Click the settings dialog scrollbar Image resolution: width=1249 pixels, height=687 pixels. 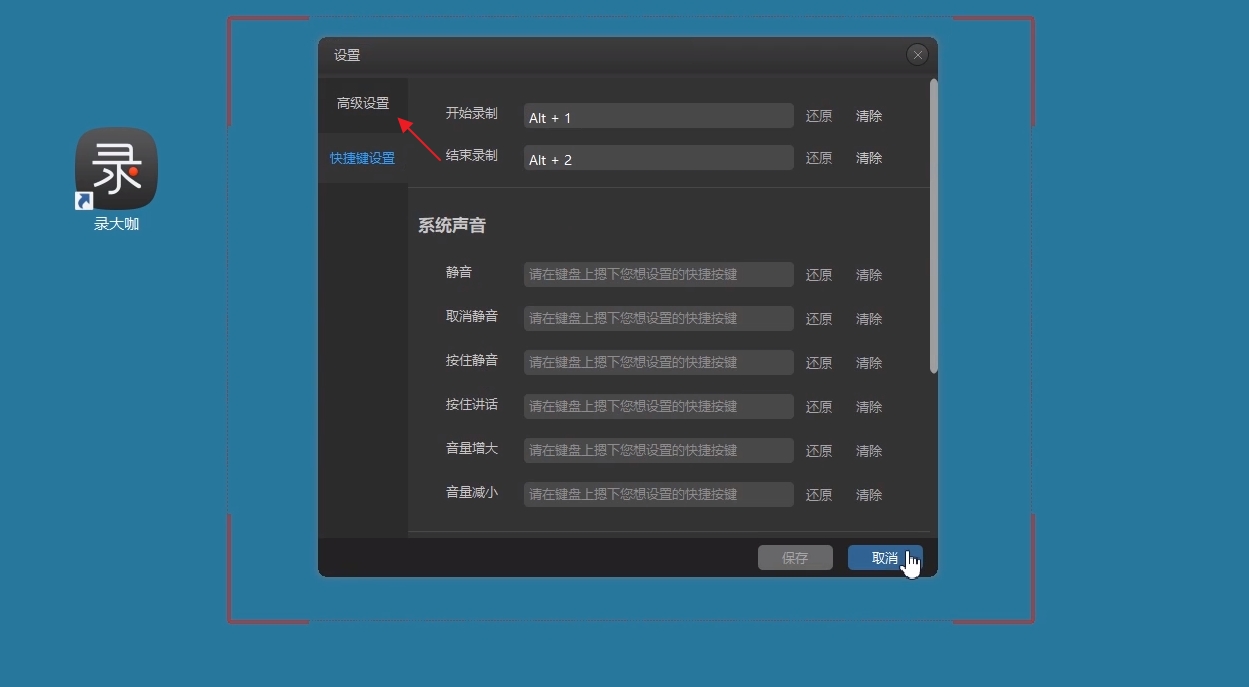click(x=934, y=220)
